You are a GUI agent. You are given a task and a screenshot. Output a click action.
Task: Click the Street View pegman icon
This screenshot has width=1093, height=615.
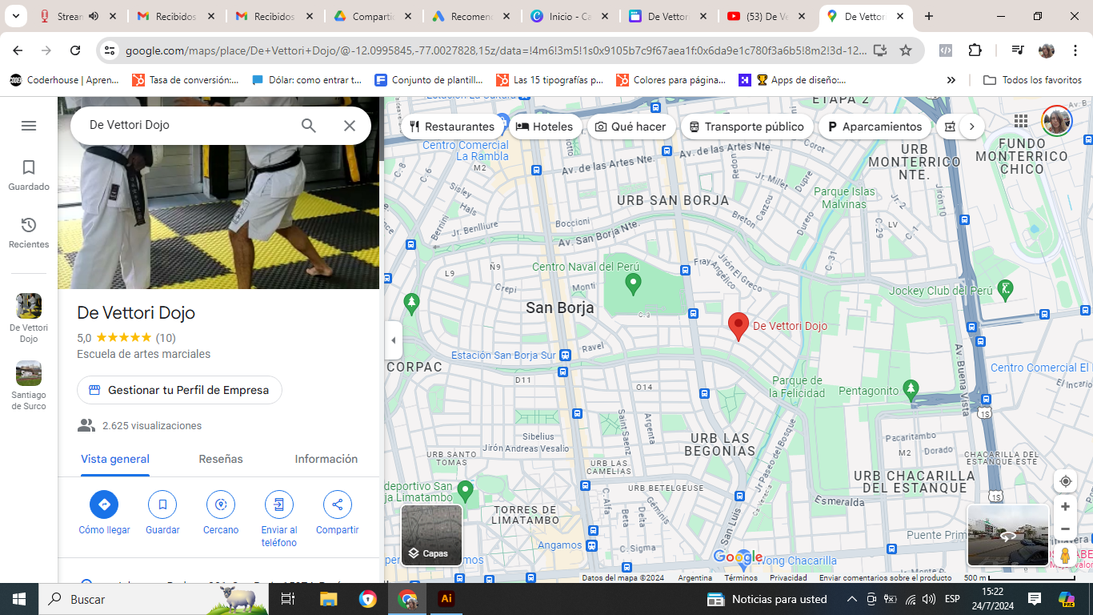(x=1065, y=556)
